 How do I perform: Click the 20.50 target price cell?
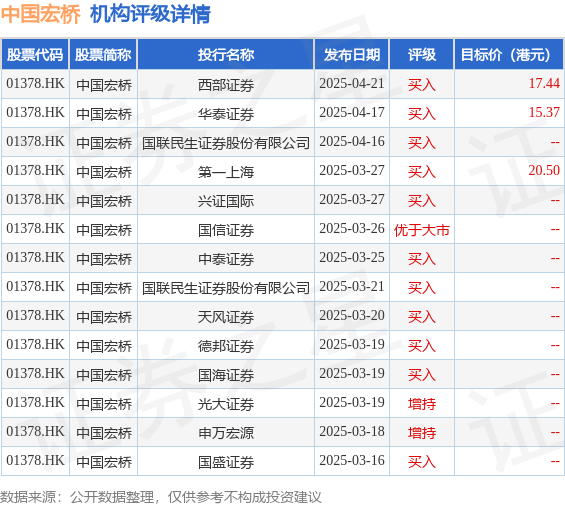[x=509, y=171]
